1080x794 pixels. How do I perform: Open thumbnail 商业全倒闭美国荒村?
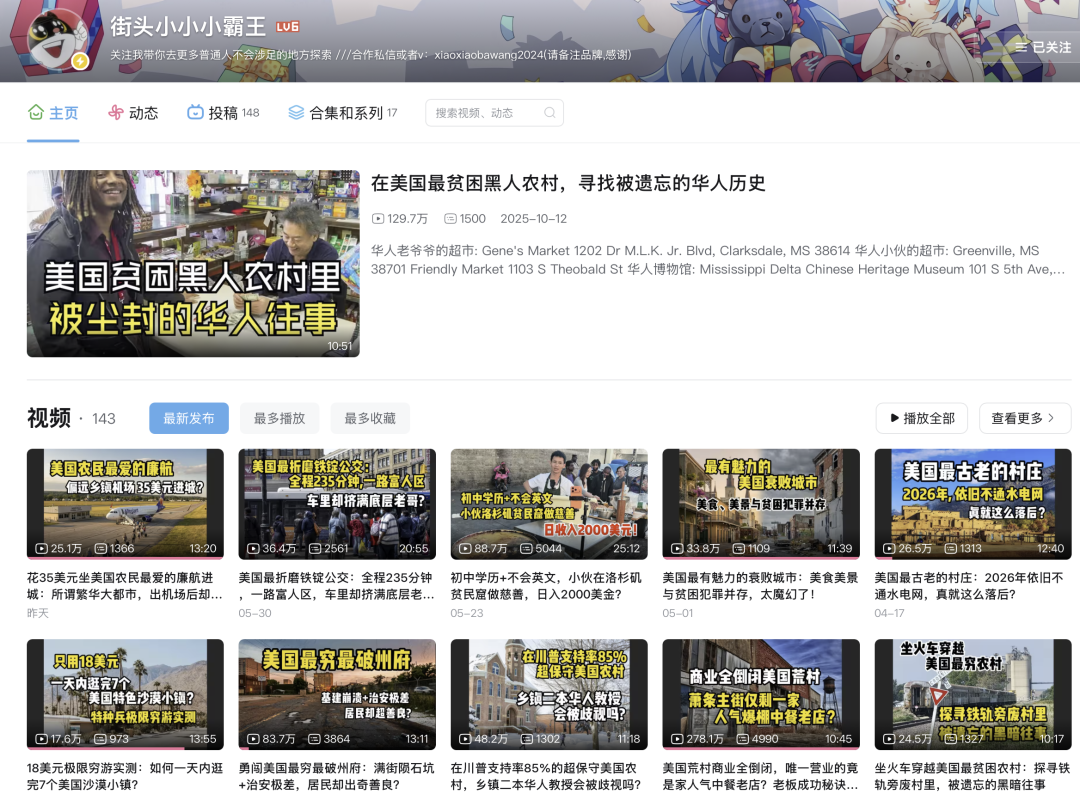pyautogui.click(x=761, y=694)
